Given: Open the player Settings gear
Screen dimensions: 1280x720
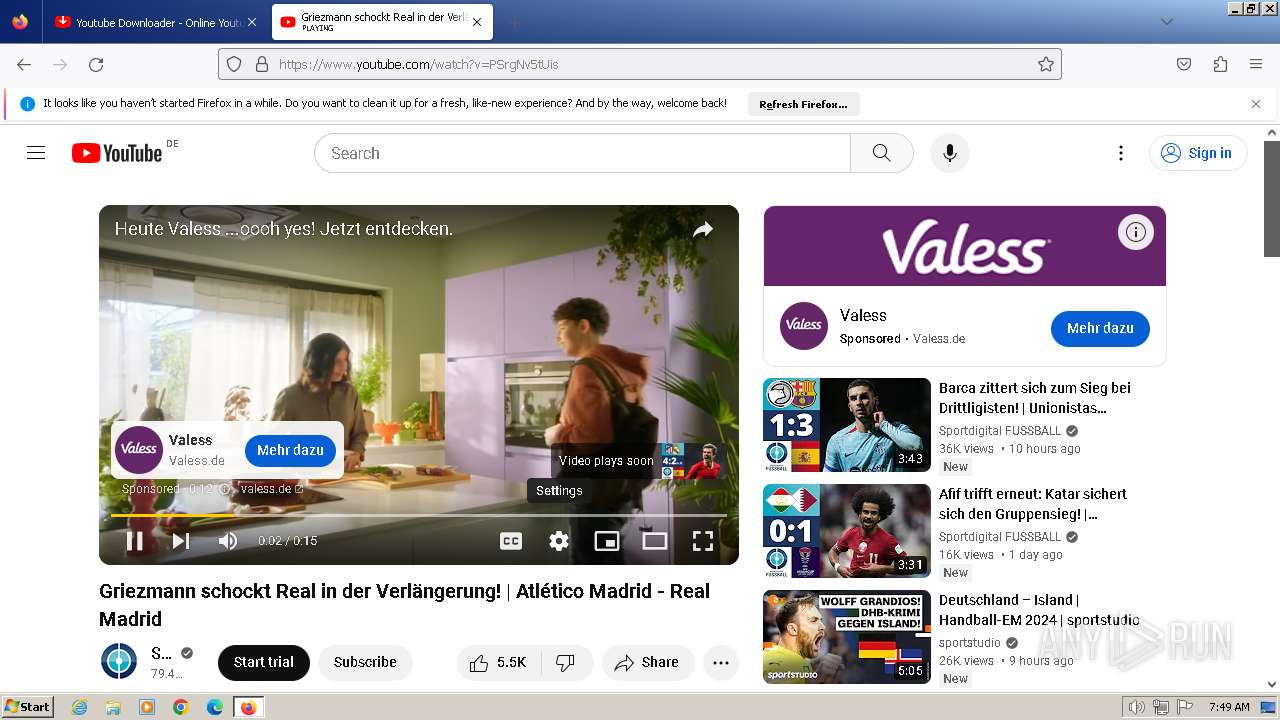Looking at the screenshot, I should tap(559, 541).
